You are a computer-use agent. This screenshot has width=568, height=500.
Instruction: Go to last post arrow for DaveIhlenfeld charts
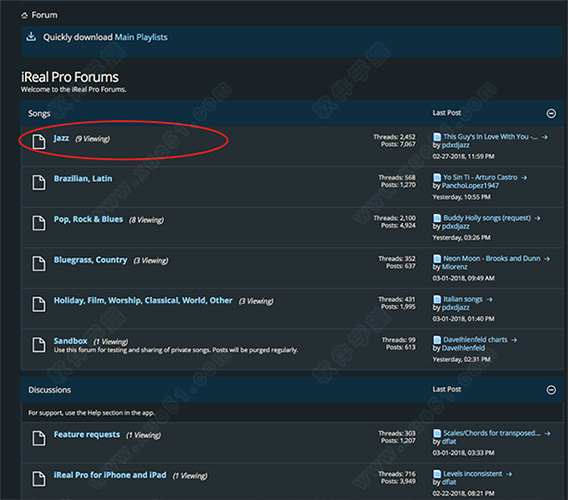pos(514,340)
